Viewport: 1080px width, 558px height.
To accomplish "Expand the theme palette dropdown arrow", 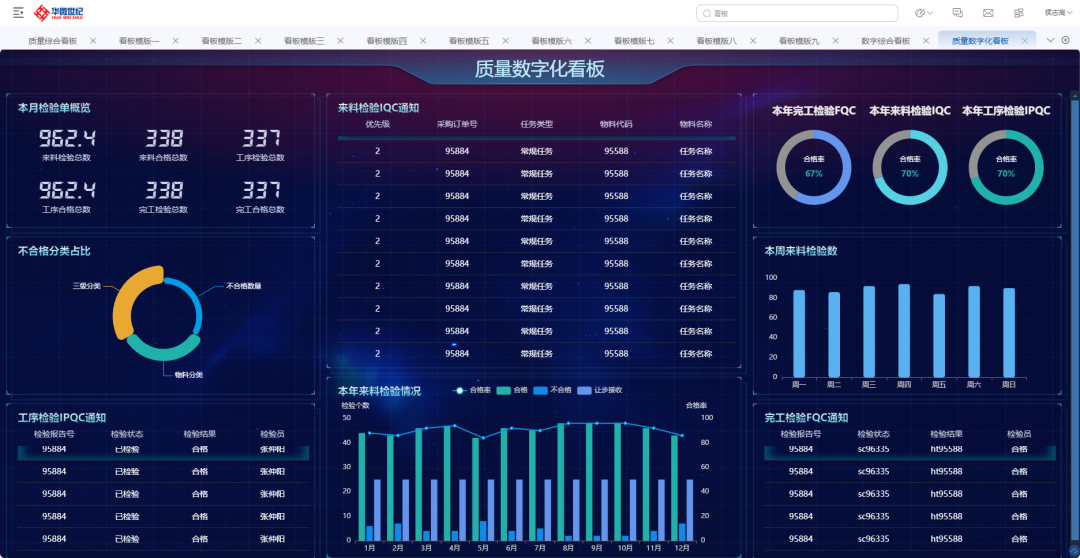I will tap(930, 13).
